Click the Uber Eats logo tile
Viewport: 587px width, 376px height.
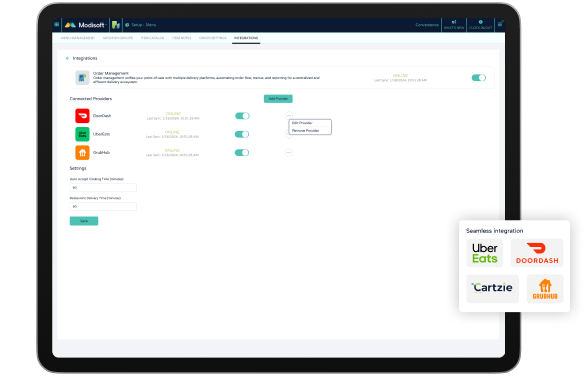(484, 254)
